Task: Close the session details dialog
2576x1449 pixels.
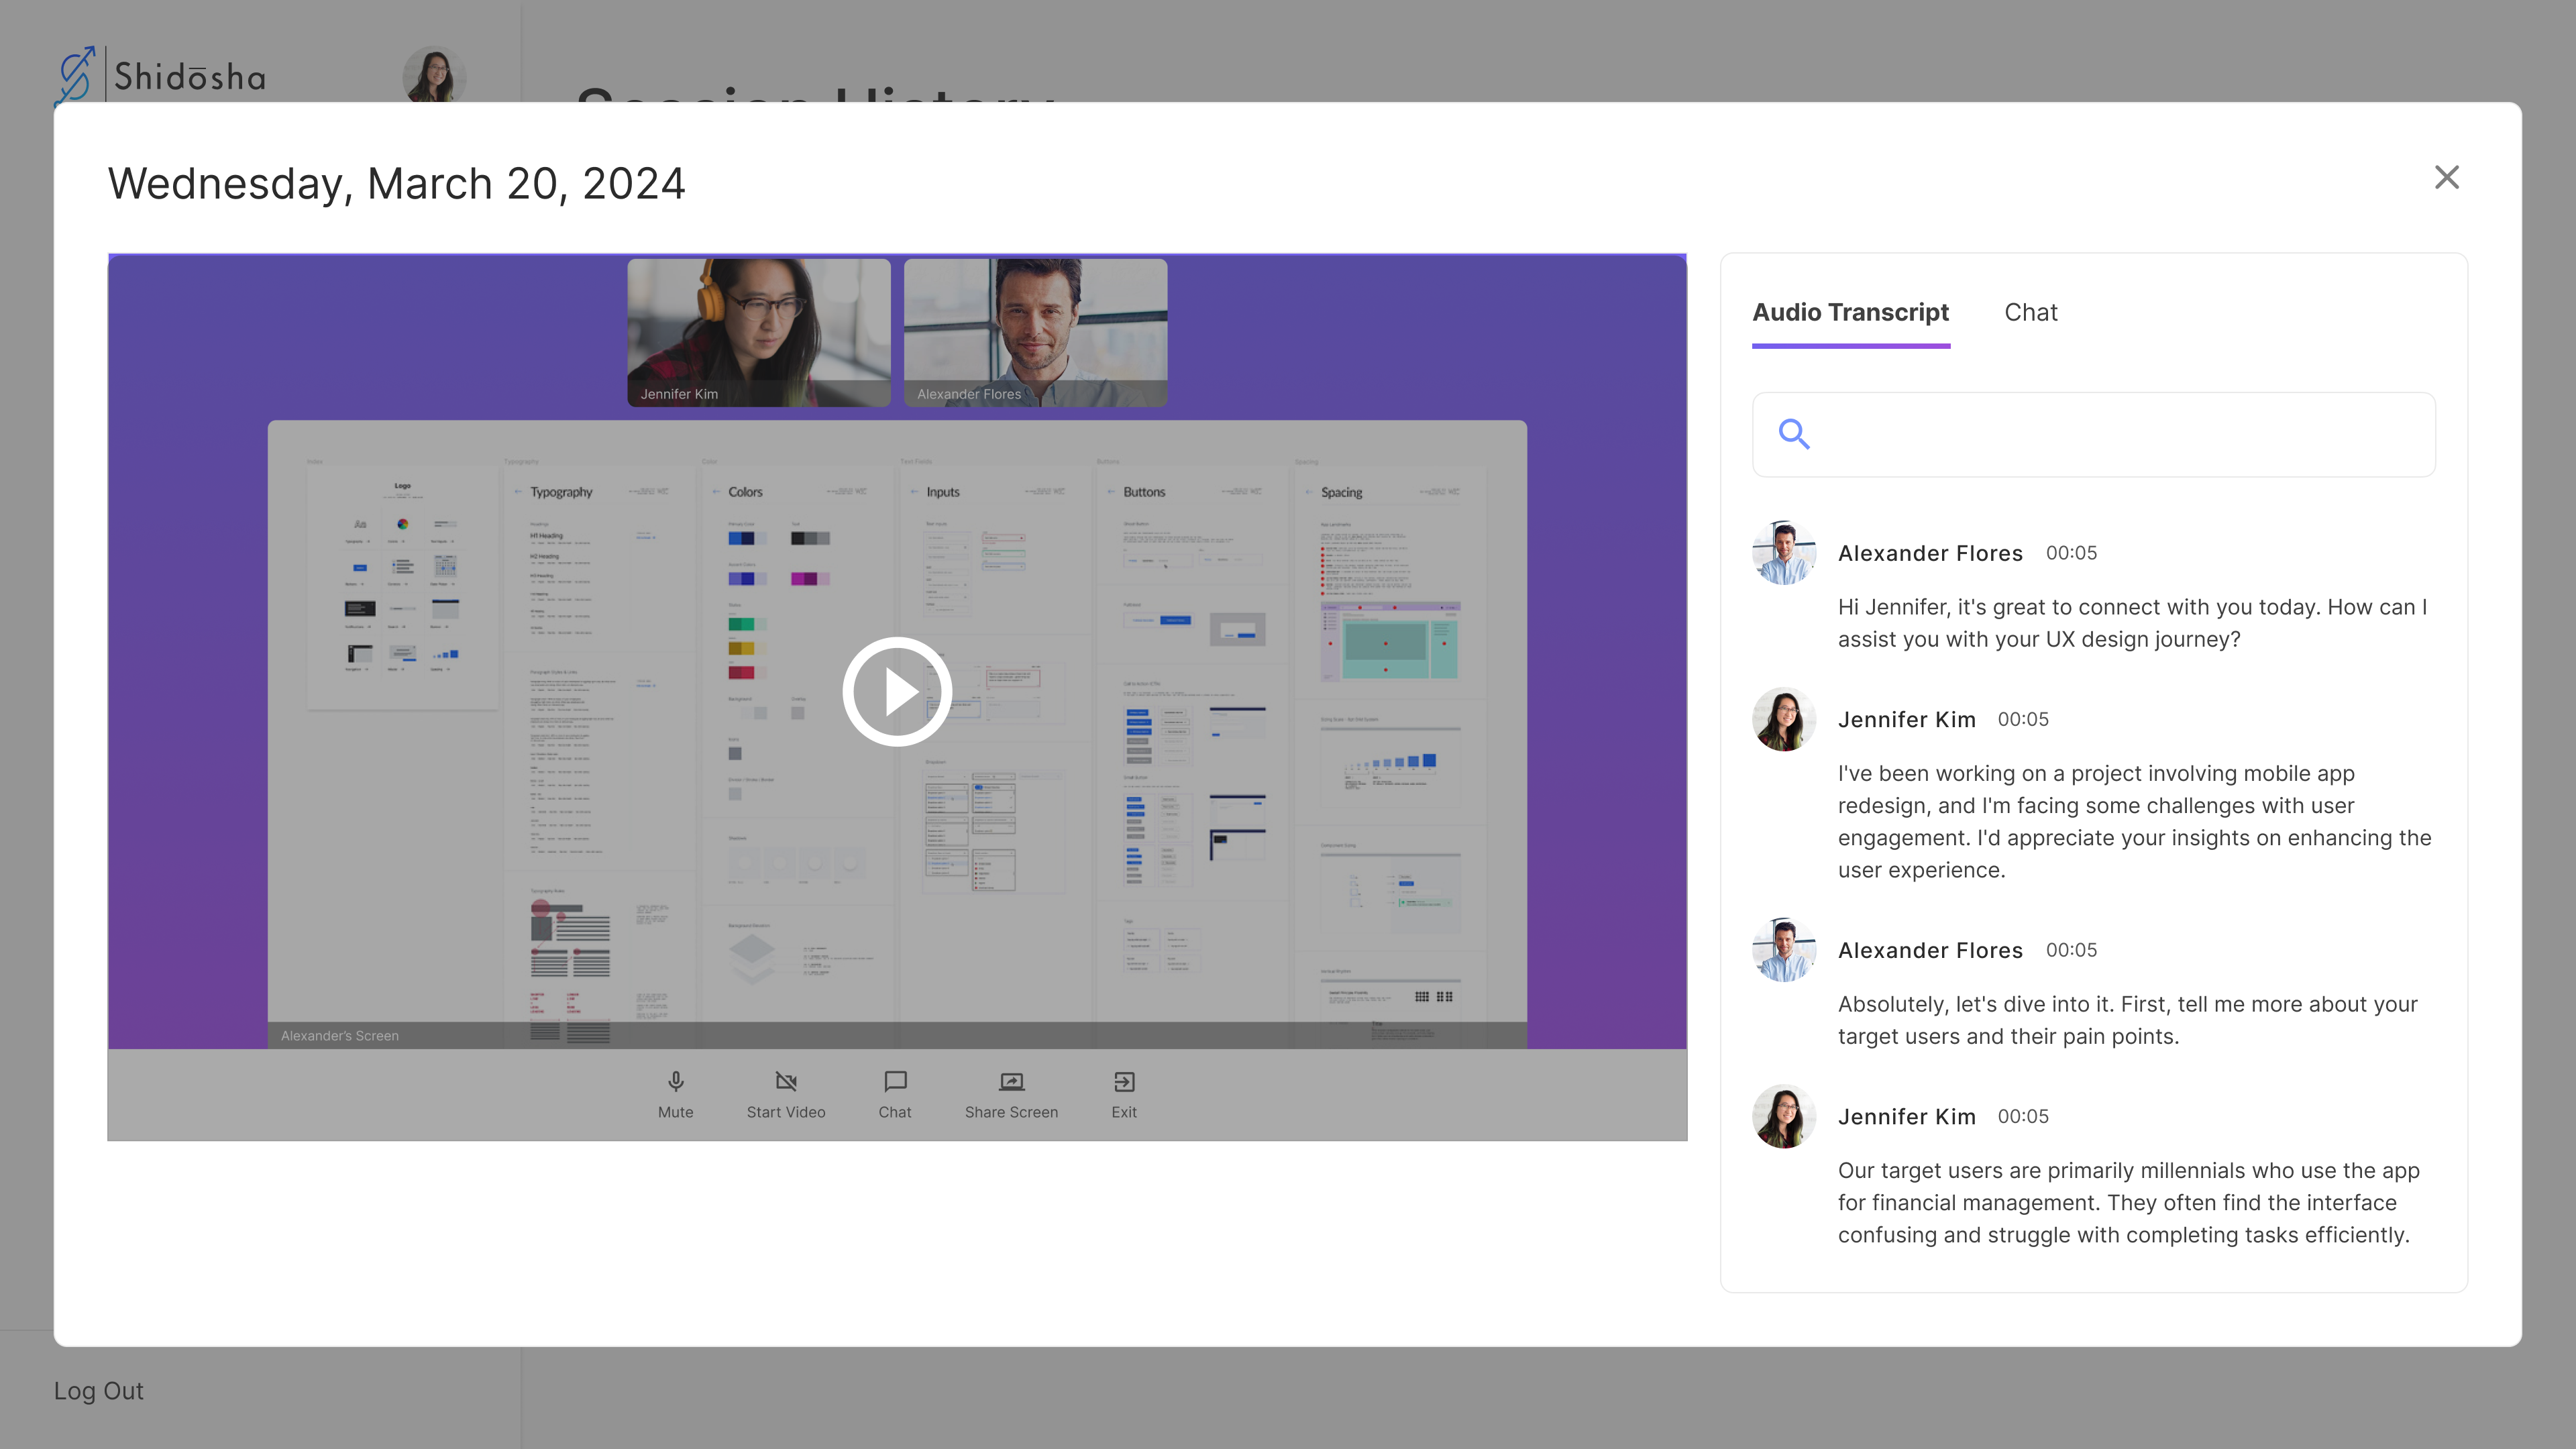Action: pos(2446,177)
